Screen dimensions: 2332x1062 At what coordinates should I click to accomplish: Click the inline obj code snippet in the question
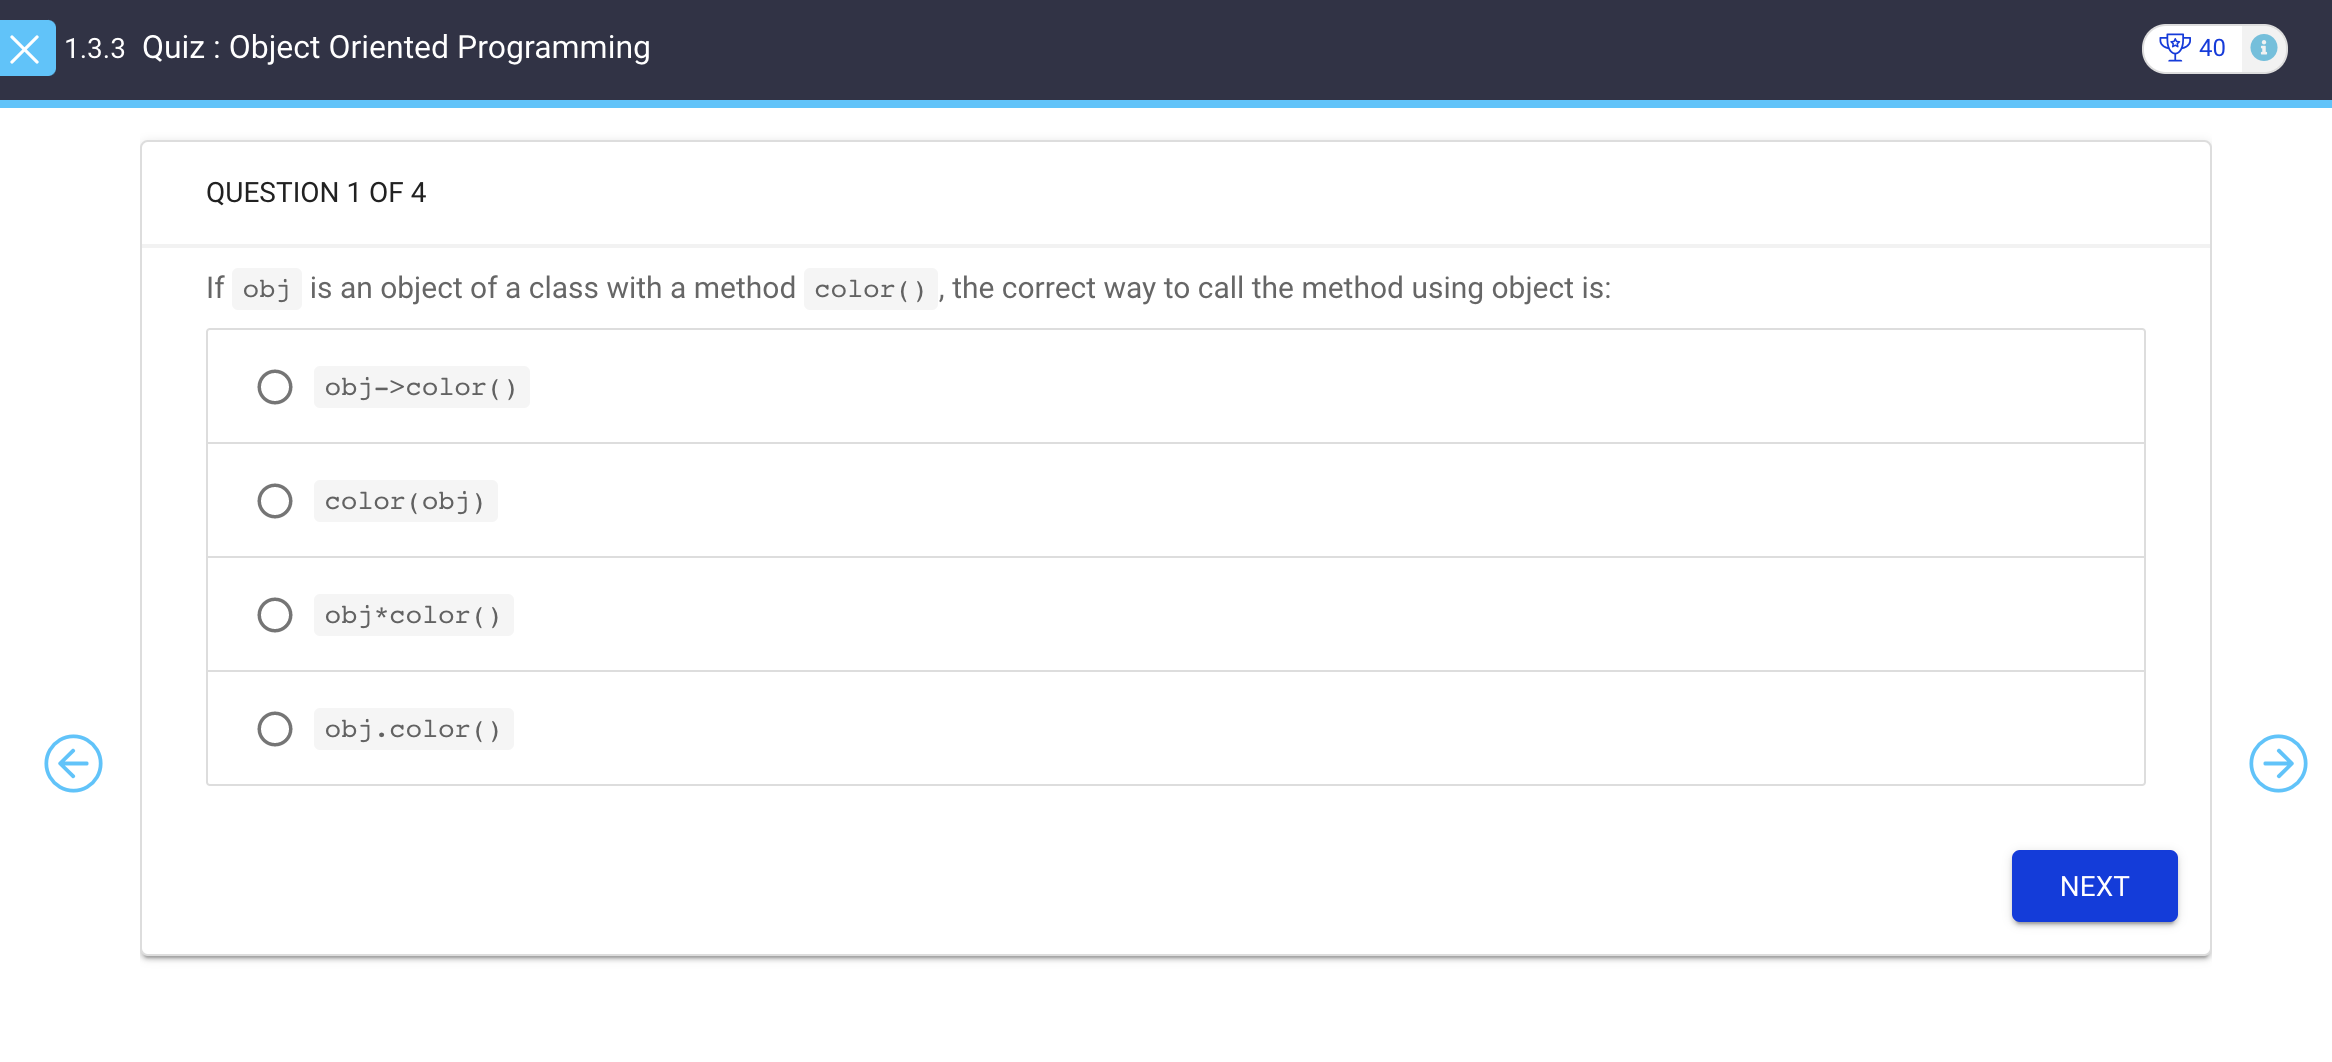tap(266, 289)
